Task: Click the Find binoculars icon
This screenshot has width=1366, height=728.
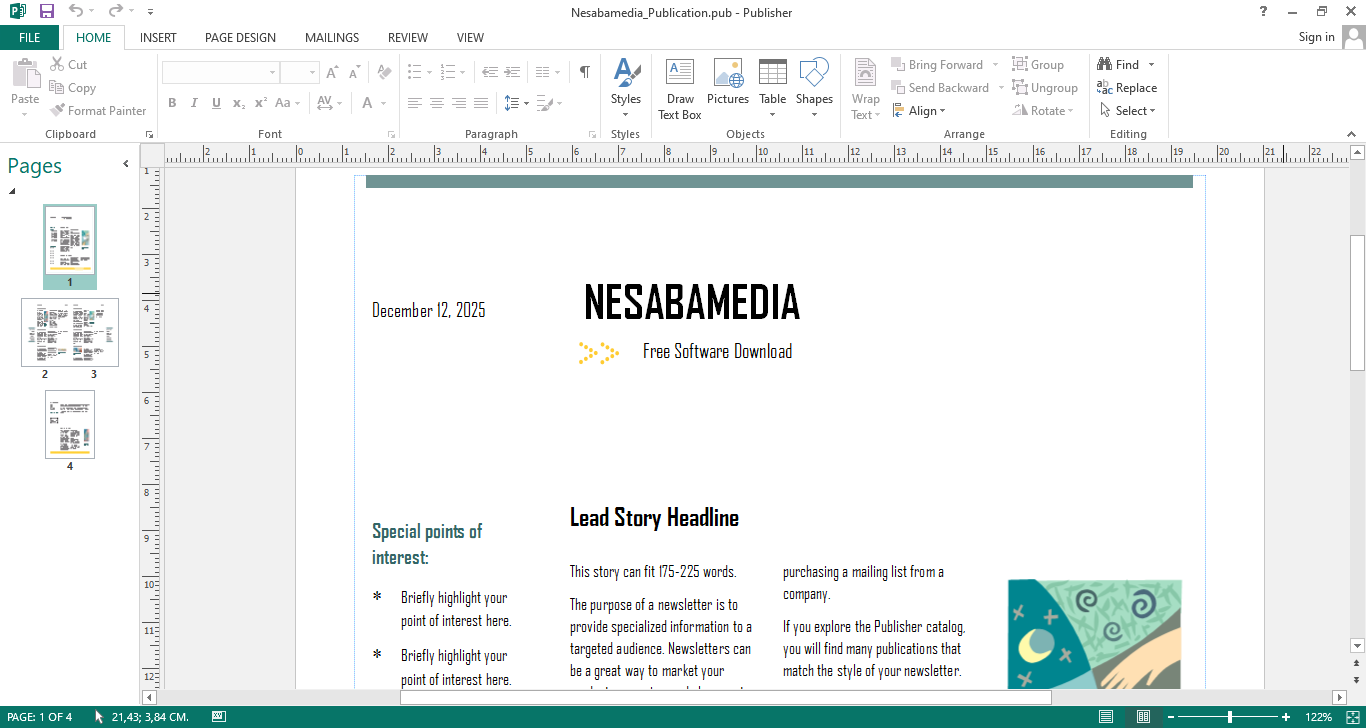Action: click(1105, 65)
